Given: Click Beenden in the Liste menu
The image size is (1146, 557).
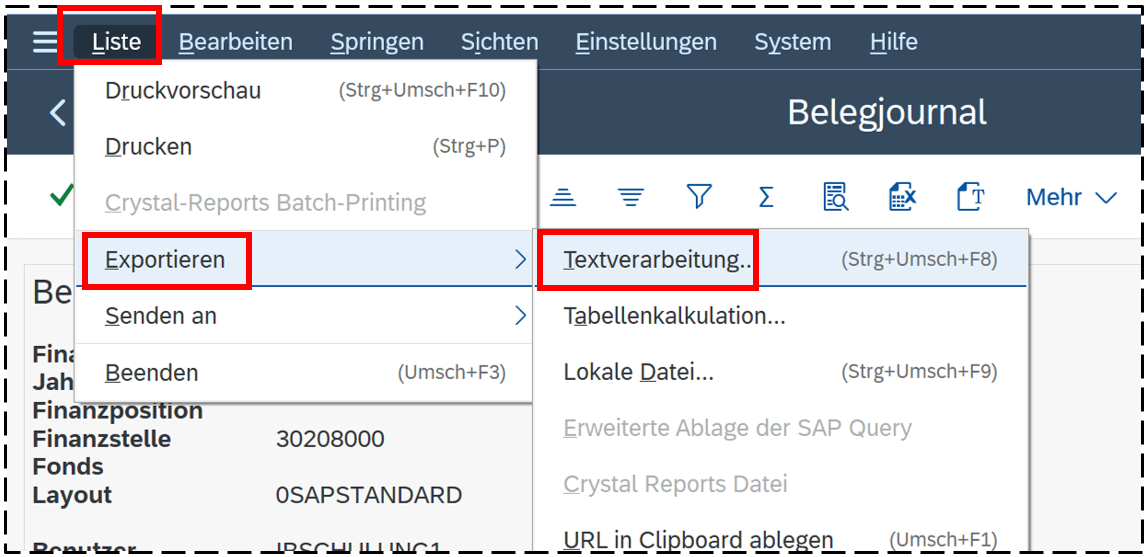Looking at the screenshot, I should click(x=152, y=373).
